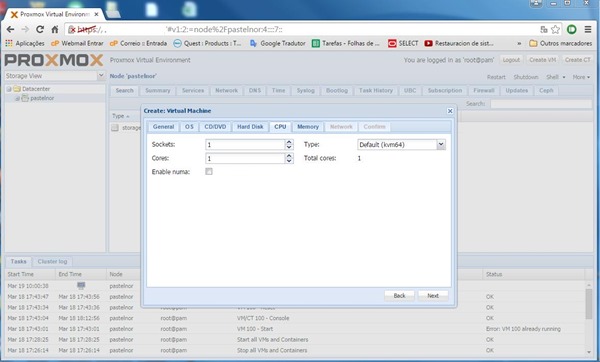Open the Shell dropdown

(x=555, y=77)
